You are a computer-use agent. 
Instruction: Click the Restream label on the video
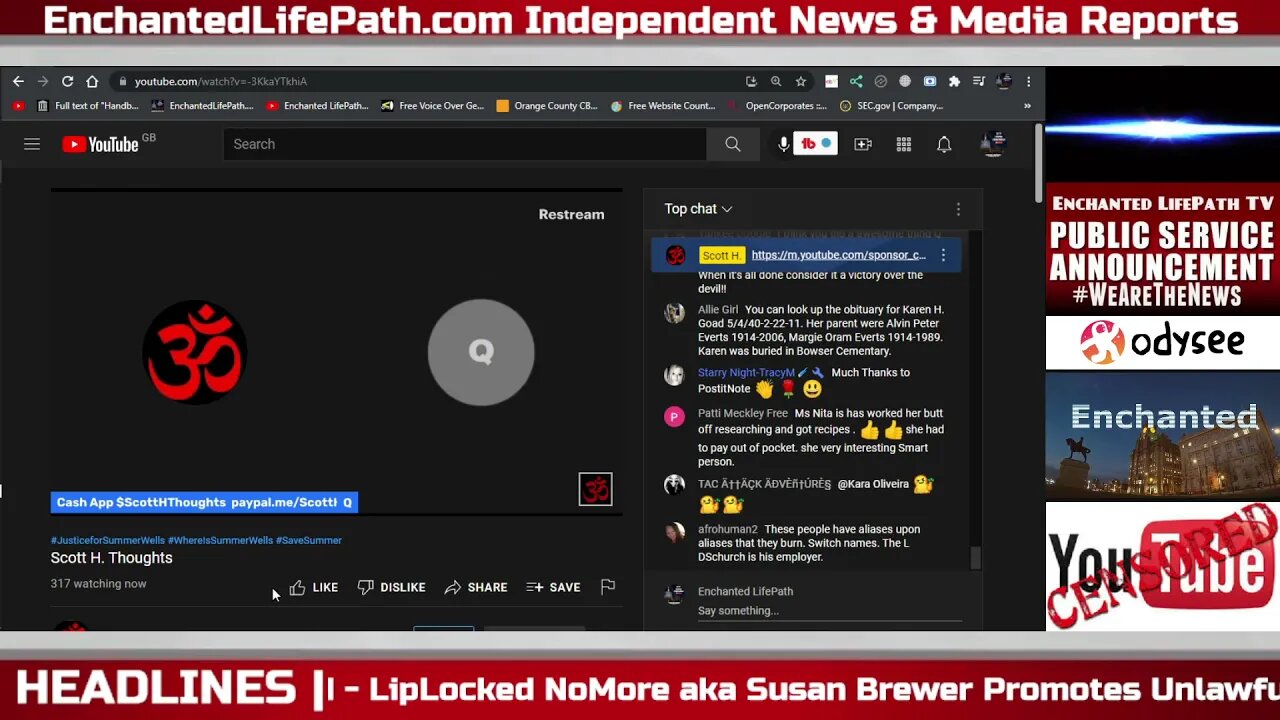point(571,214)
